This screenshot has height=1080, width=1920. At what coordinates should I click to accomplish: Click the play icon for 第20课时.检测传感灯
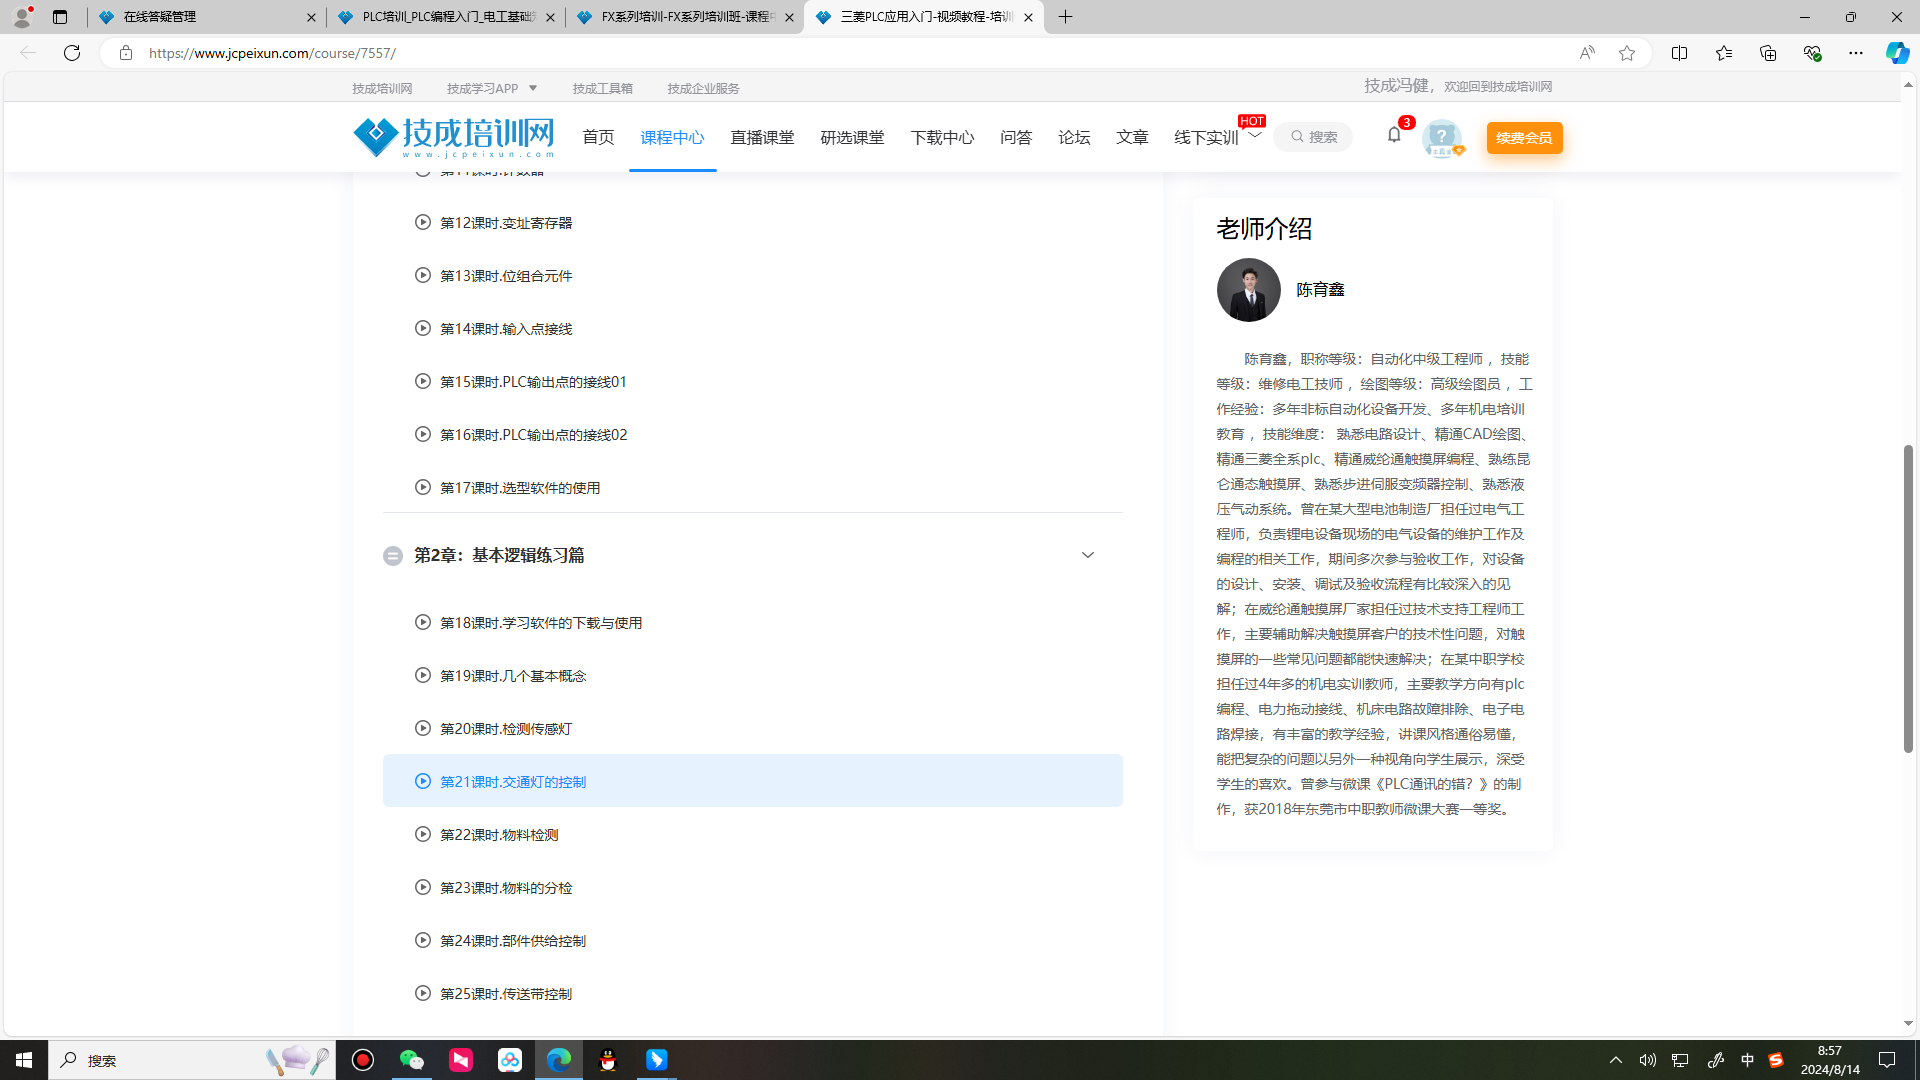coord(423,728)
